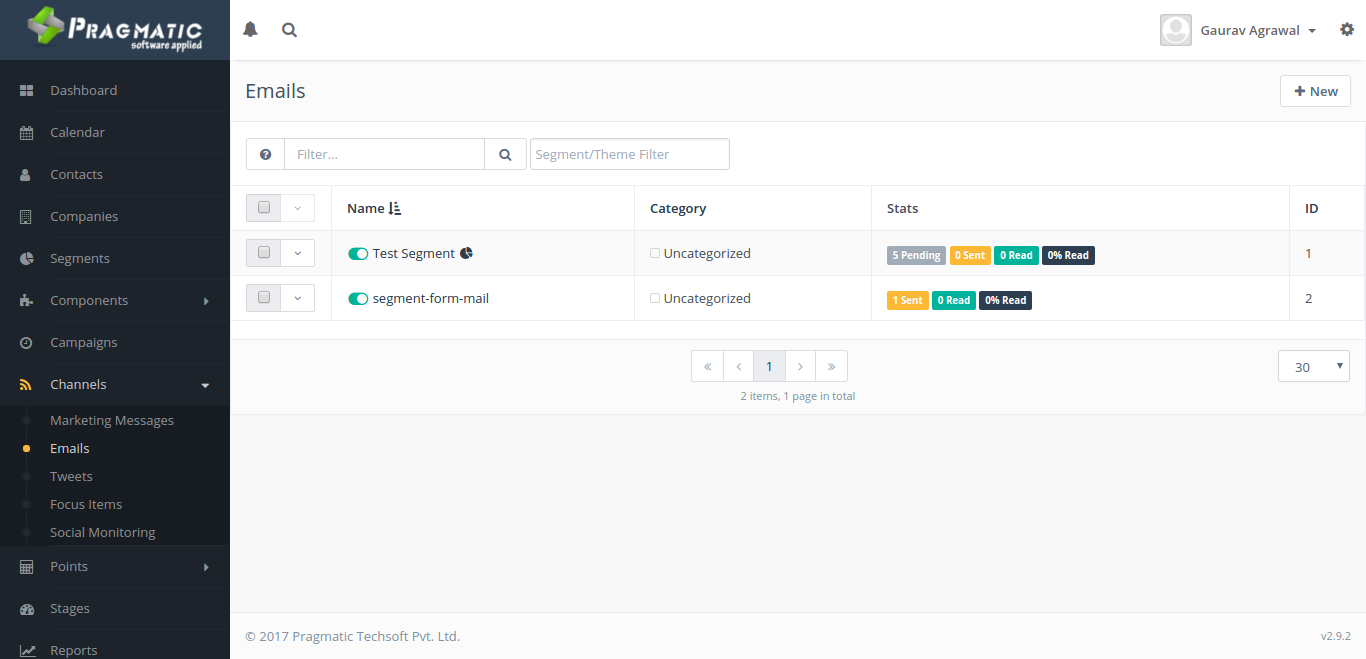This screenshot has width=1366, height=659.
Task: Click the user avatar image
Action: 1176,30
